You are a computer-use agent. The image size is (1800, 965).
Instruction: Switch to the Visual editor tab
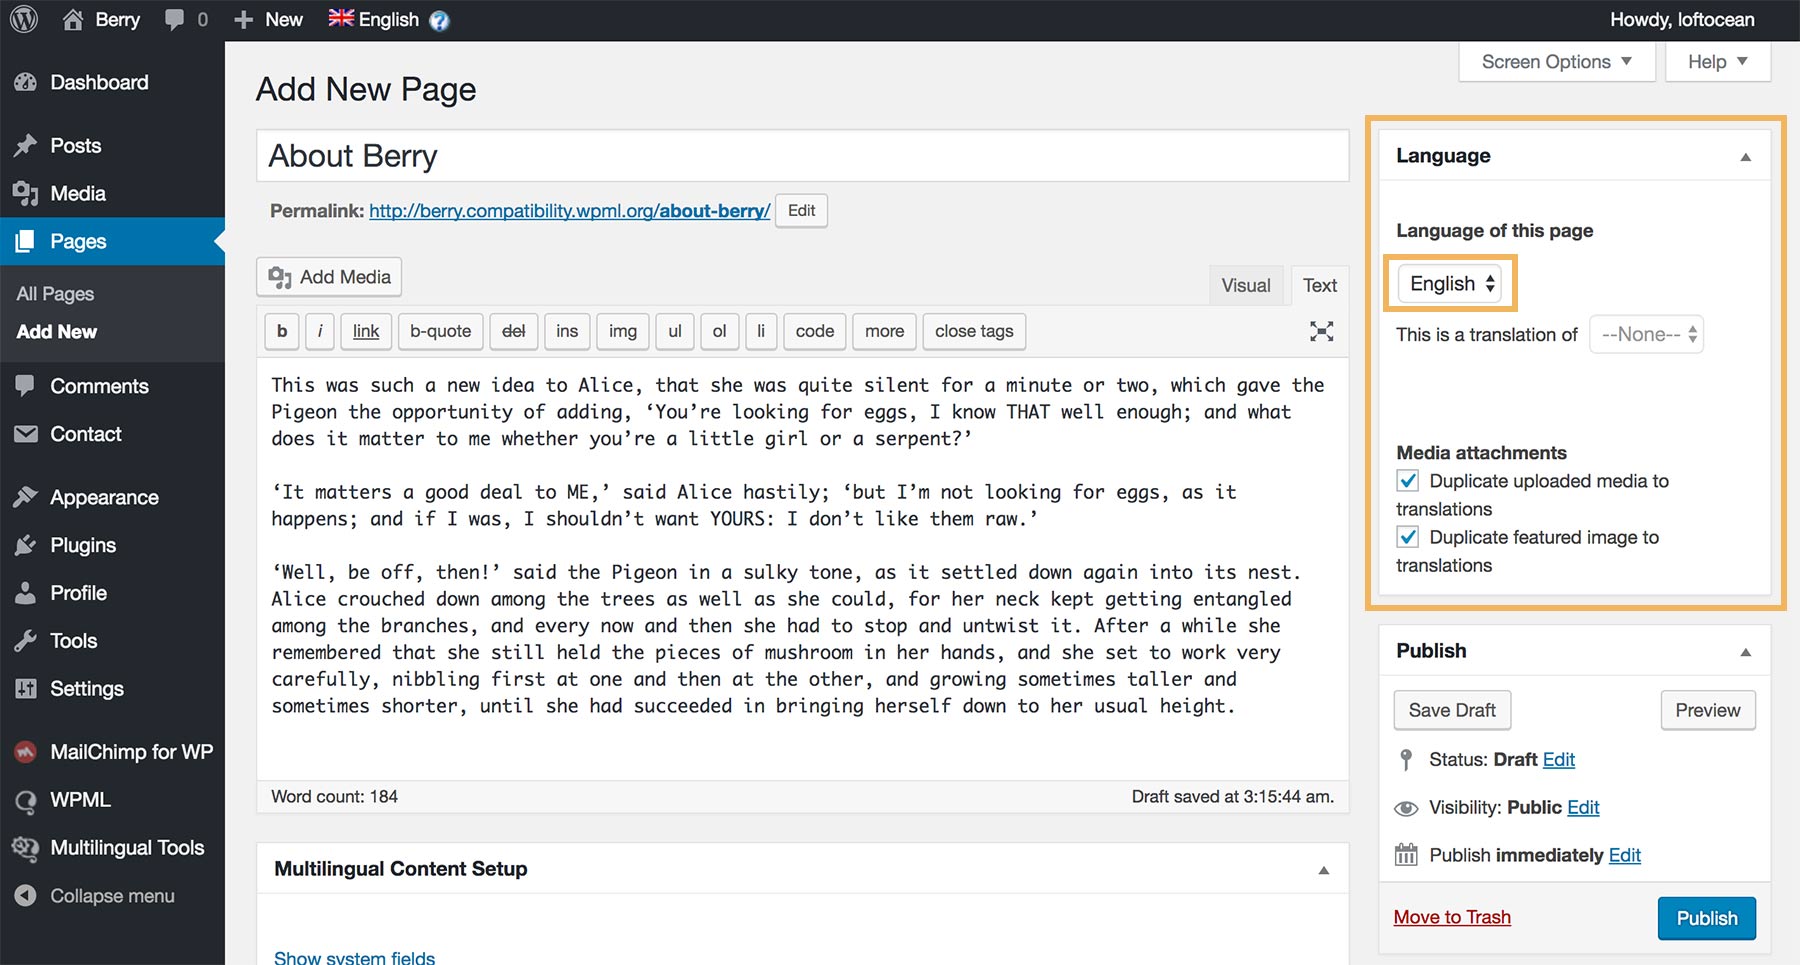pyautogui.click(x=1245, y=285)
